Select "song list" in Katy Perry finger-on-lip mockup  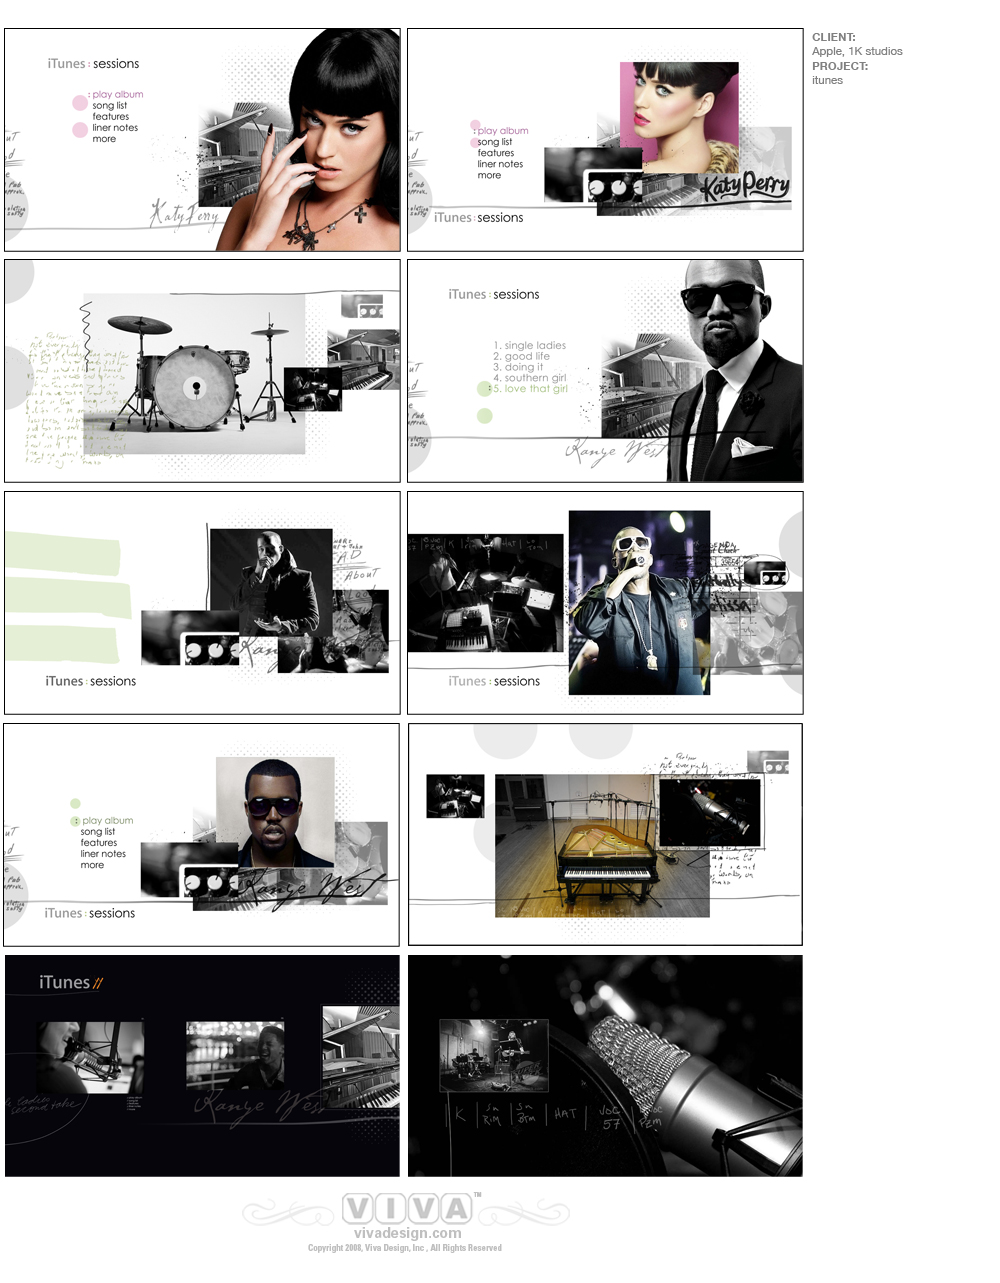click(x=110, y=105)
